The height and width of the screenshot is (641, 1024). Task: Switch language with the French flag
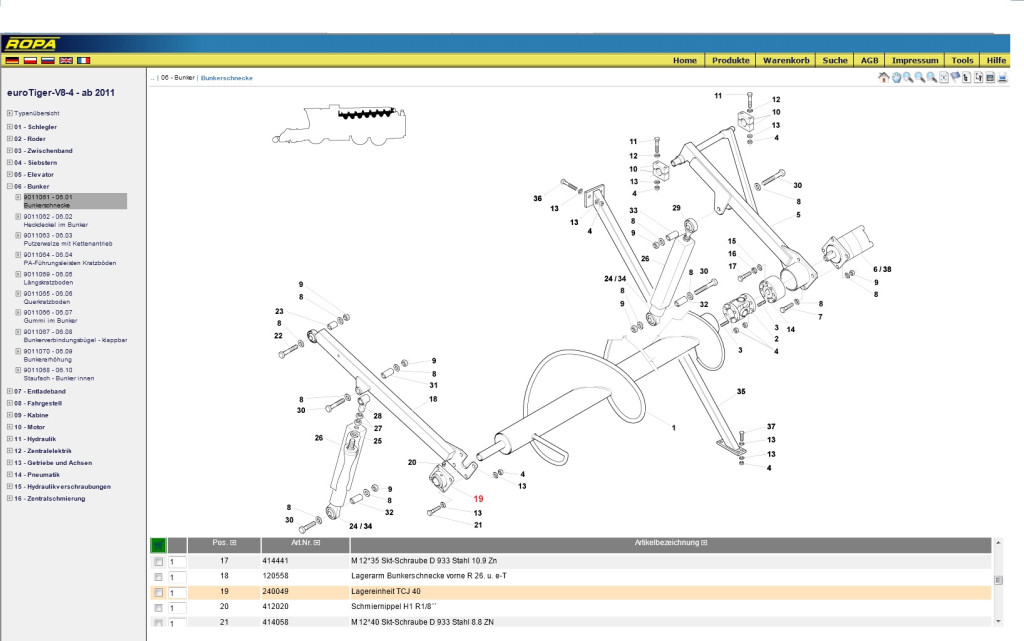point(84,60)
